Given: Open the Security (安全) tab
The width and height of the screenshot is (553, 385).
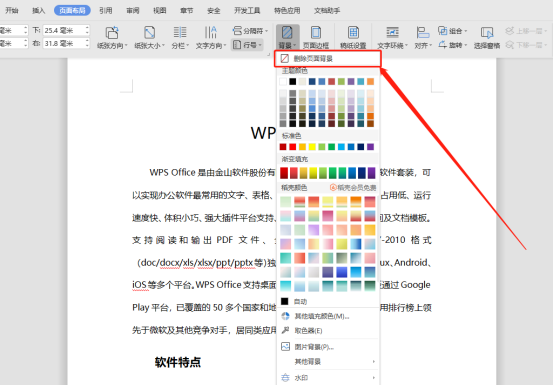Looking at the screenshot, I should 214,11.
